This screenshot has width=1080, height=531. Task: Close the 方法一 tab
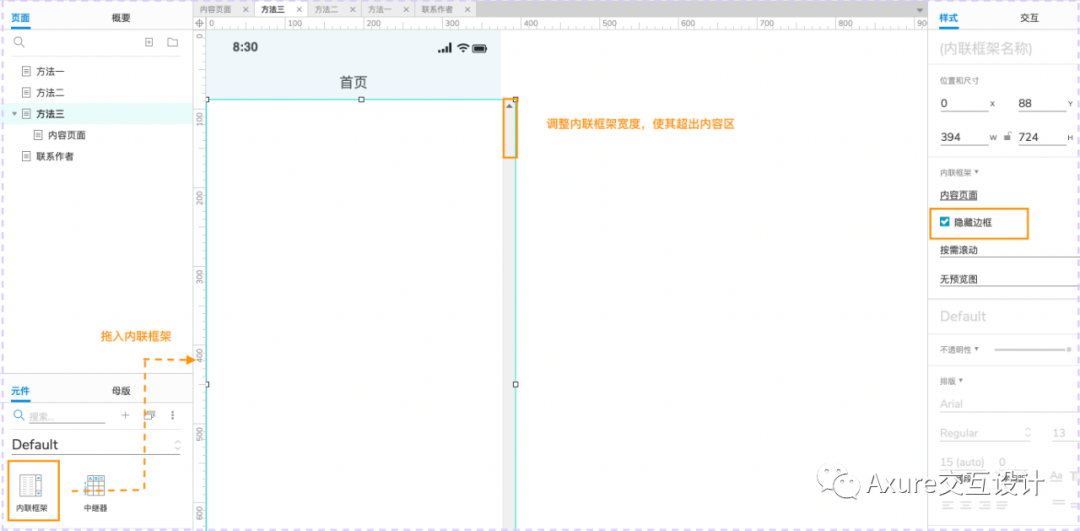pyautogui.click(x=406, y=10)
